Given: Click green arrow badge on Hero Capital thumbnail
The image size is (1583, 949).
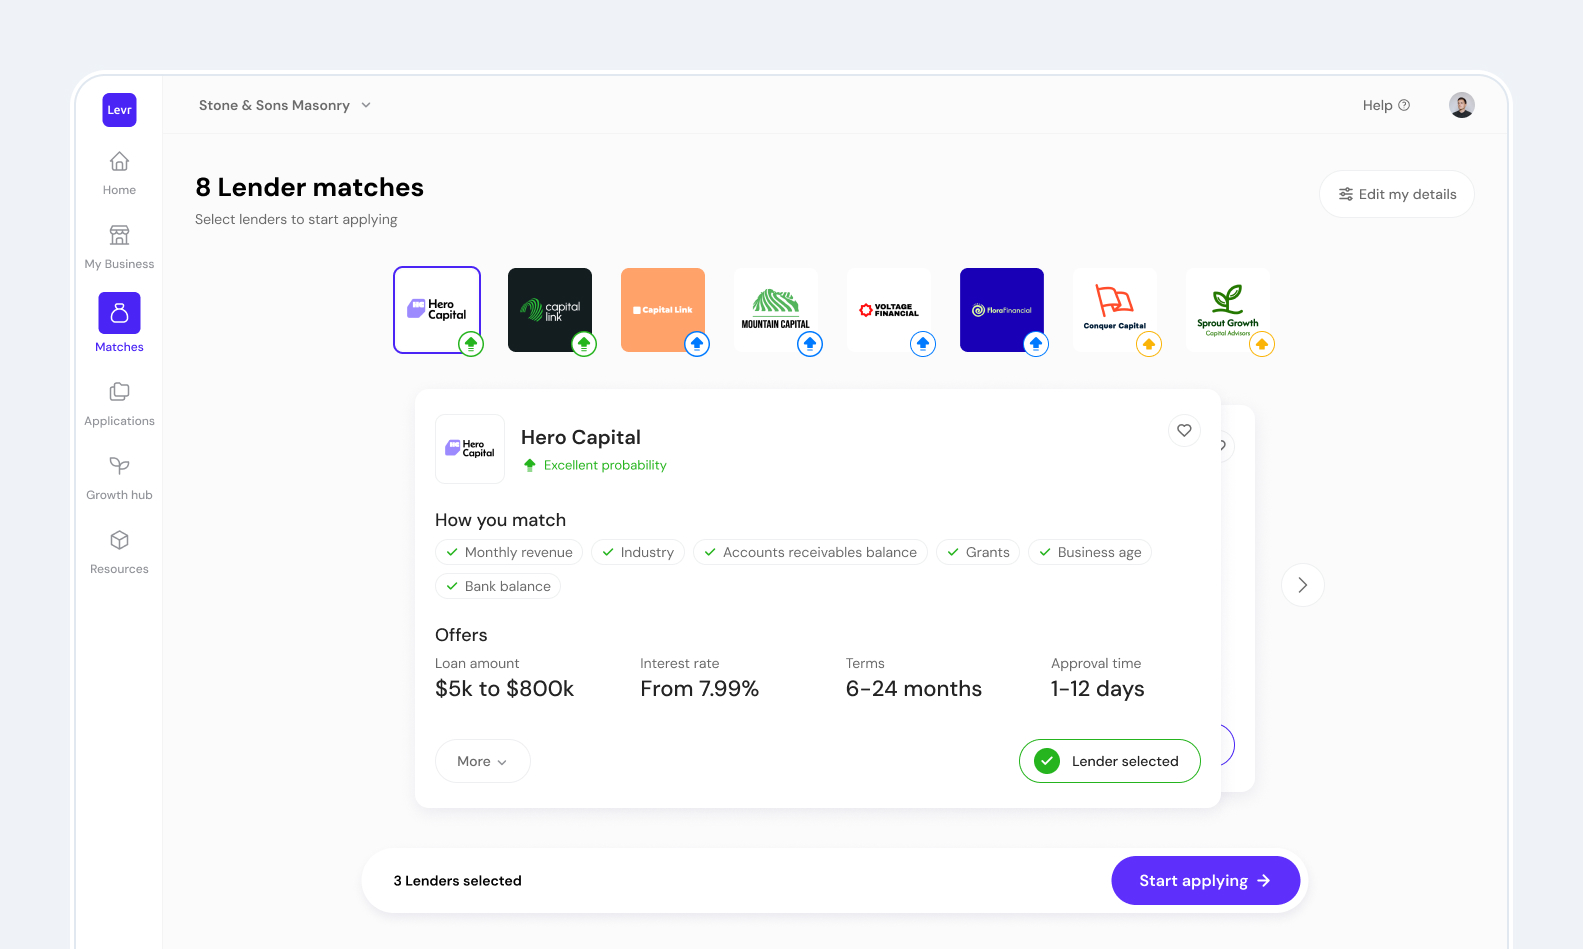Looking at the screenshot, I should pyautogui.click(x=471, y=344).
